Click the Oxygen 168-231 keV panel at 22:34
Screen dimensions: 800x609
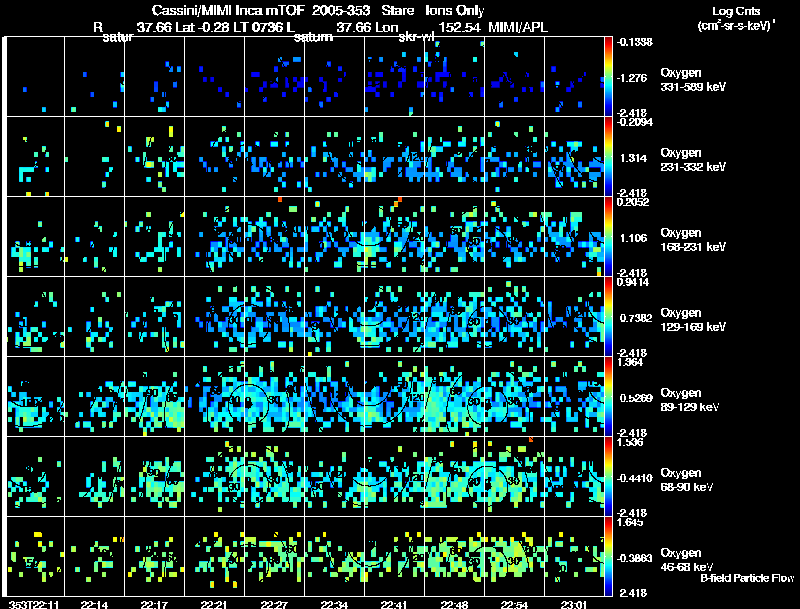(x=335, y=237)
